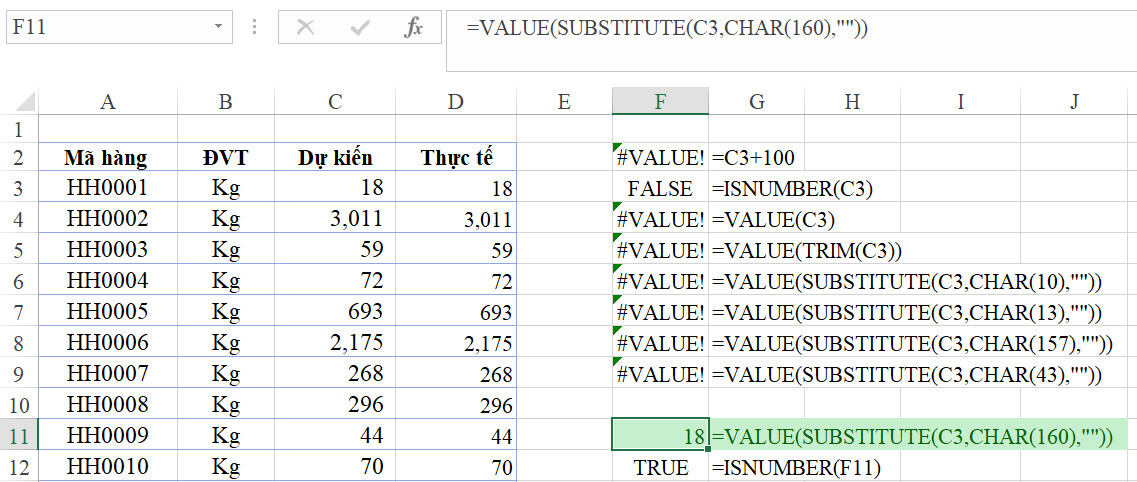Click the Kg cell in HH0001 row

point(226,188)
